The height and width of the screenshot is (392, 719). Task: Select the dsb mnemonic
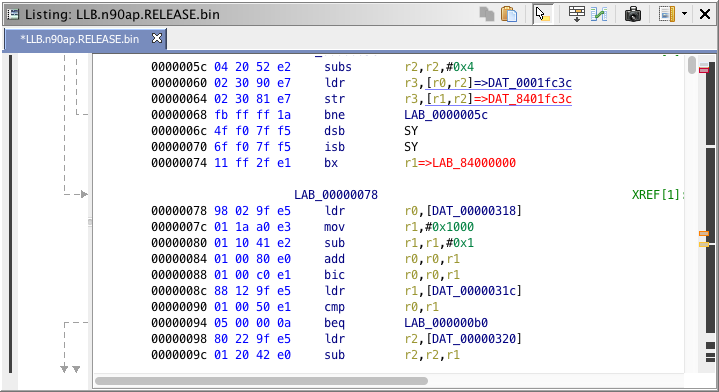click(335, 131)
